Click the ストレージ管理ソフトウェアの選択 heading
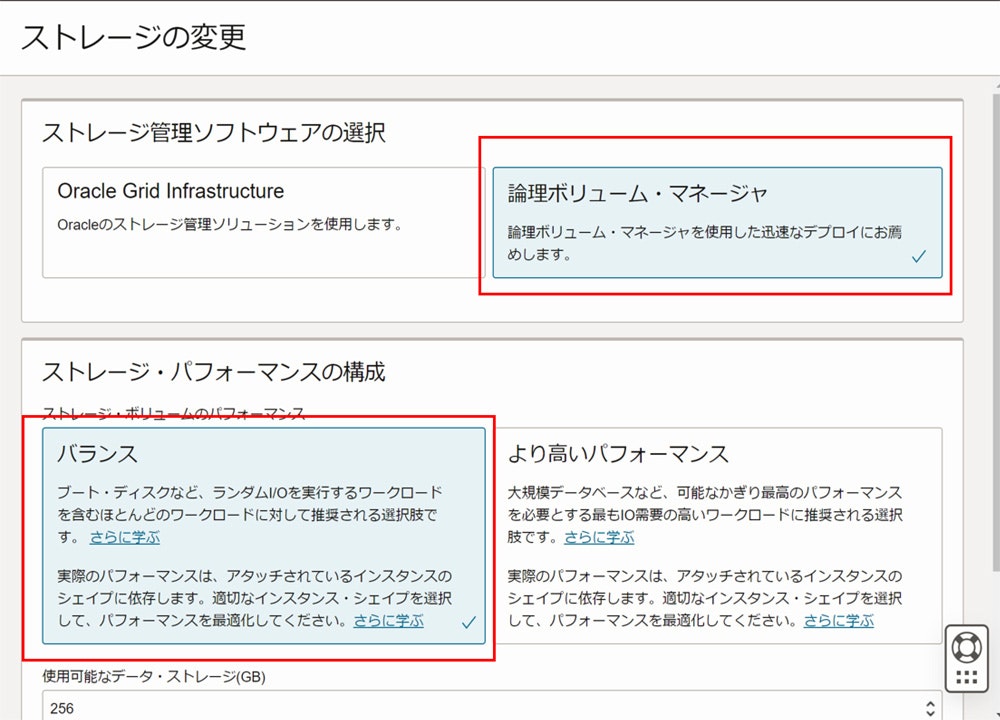 click(x=214, y=133)
